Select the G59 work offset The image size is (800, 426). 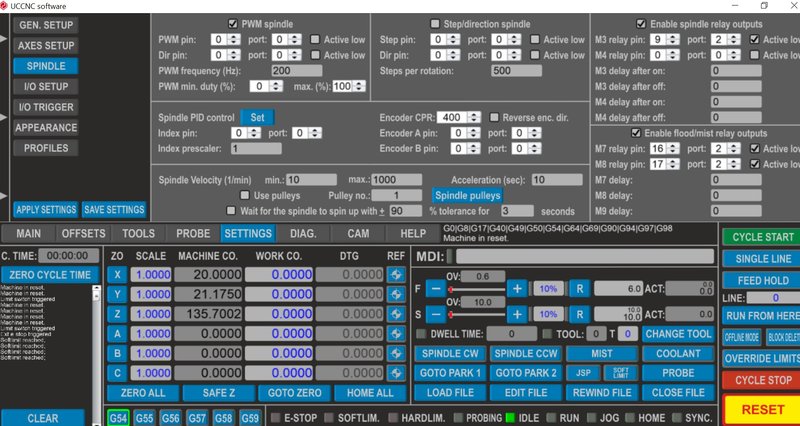pos(250,419)
